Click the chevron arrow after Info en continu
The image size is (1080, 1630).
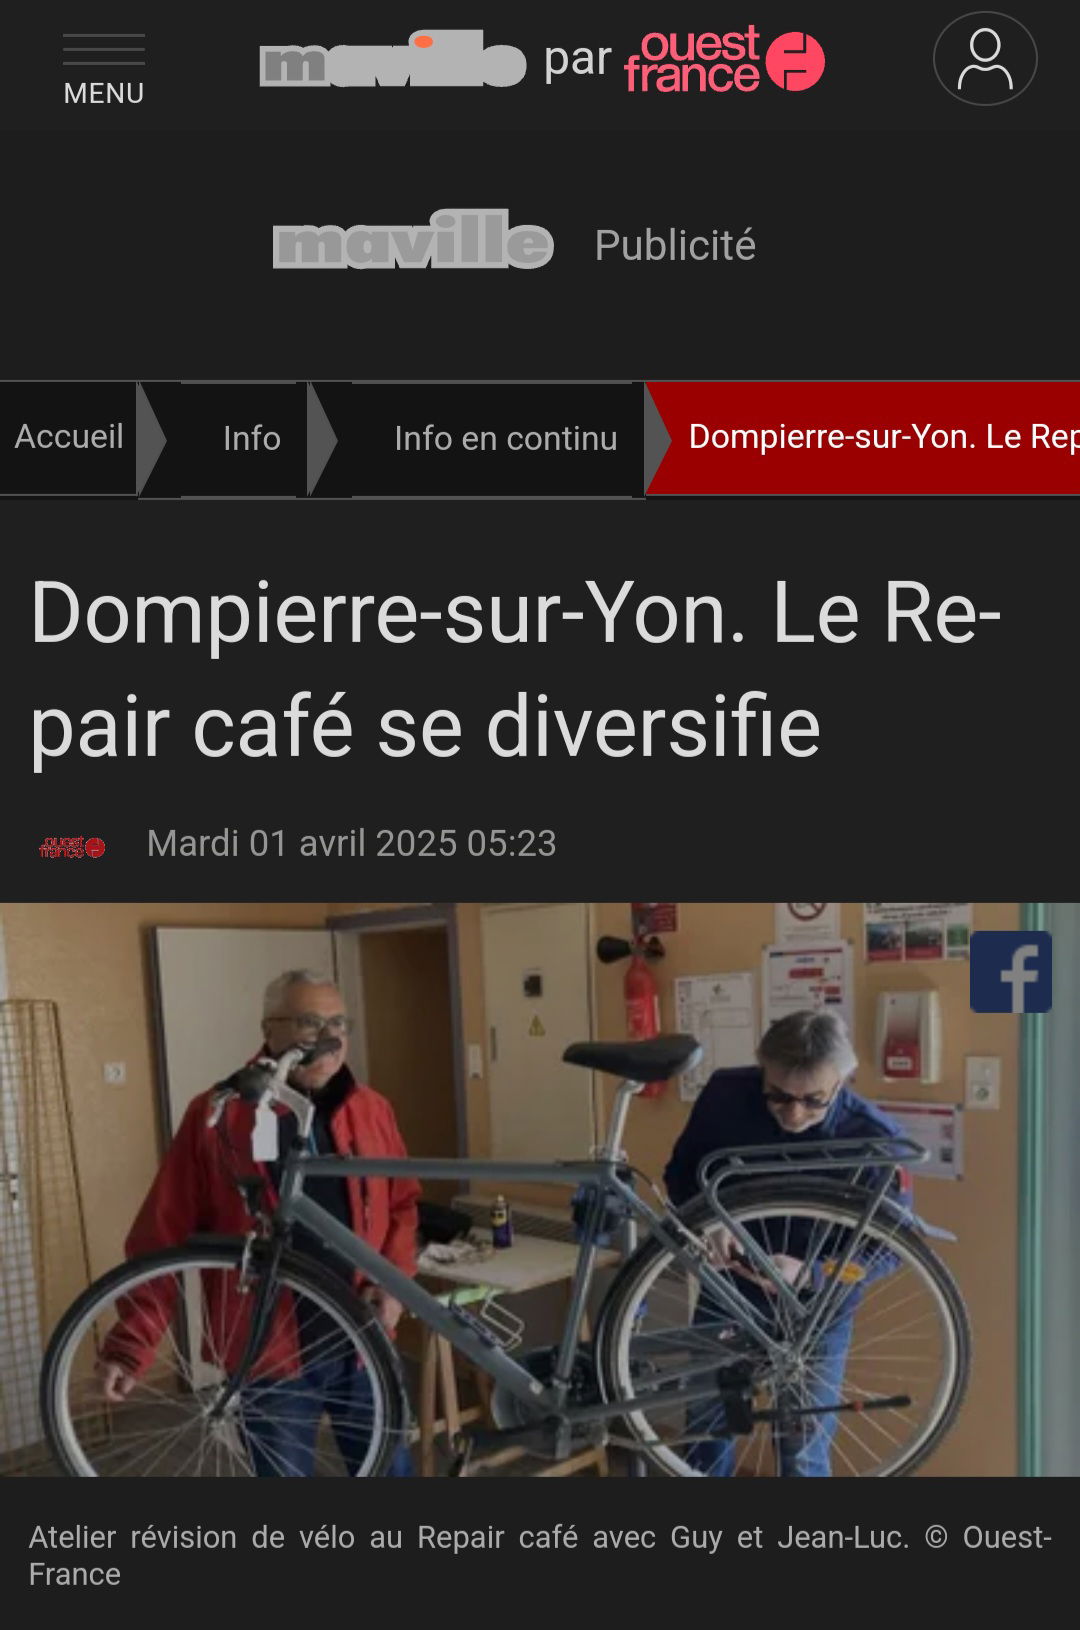(658, 439)
